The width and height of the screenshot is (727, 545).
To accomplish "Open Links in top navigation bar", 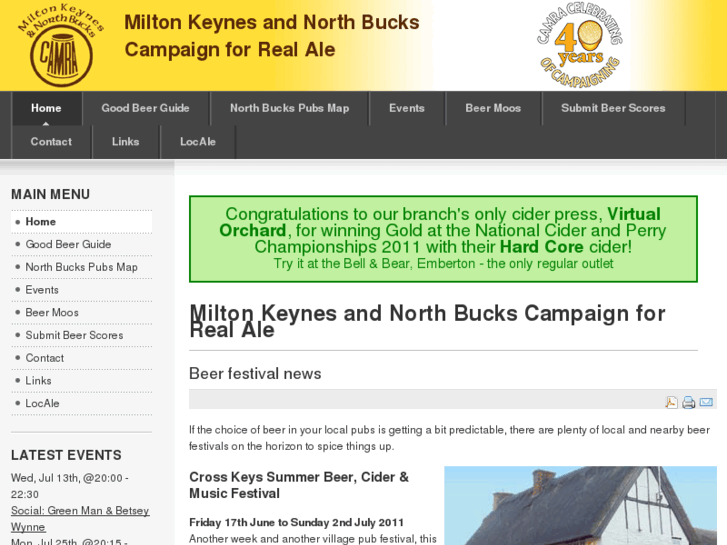I will pyautogui.click(x=126, y=142).
